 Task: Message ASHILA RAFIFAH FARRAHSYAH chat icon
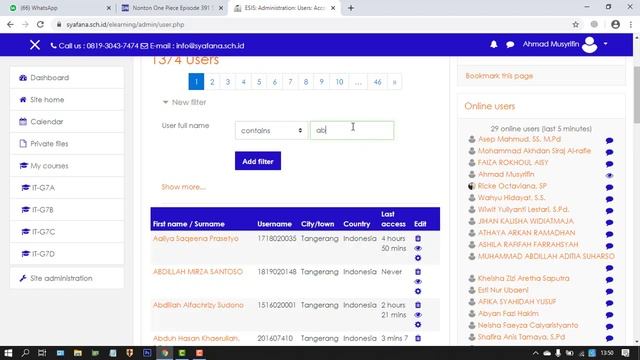[609, 246]
